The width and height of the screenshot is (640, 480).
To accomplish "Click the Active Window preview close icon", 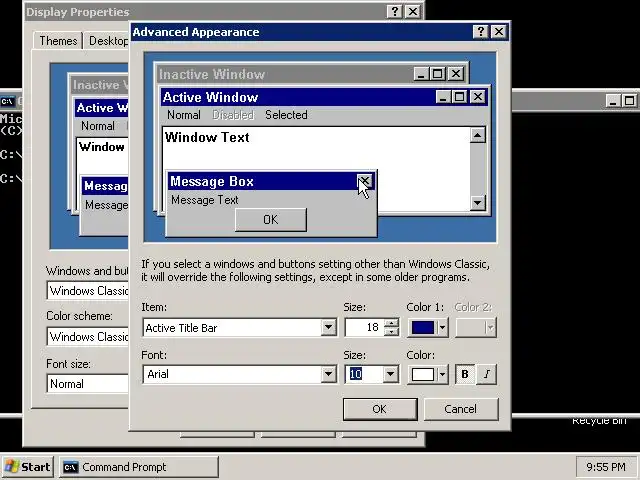I will coord(478,97).
